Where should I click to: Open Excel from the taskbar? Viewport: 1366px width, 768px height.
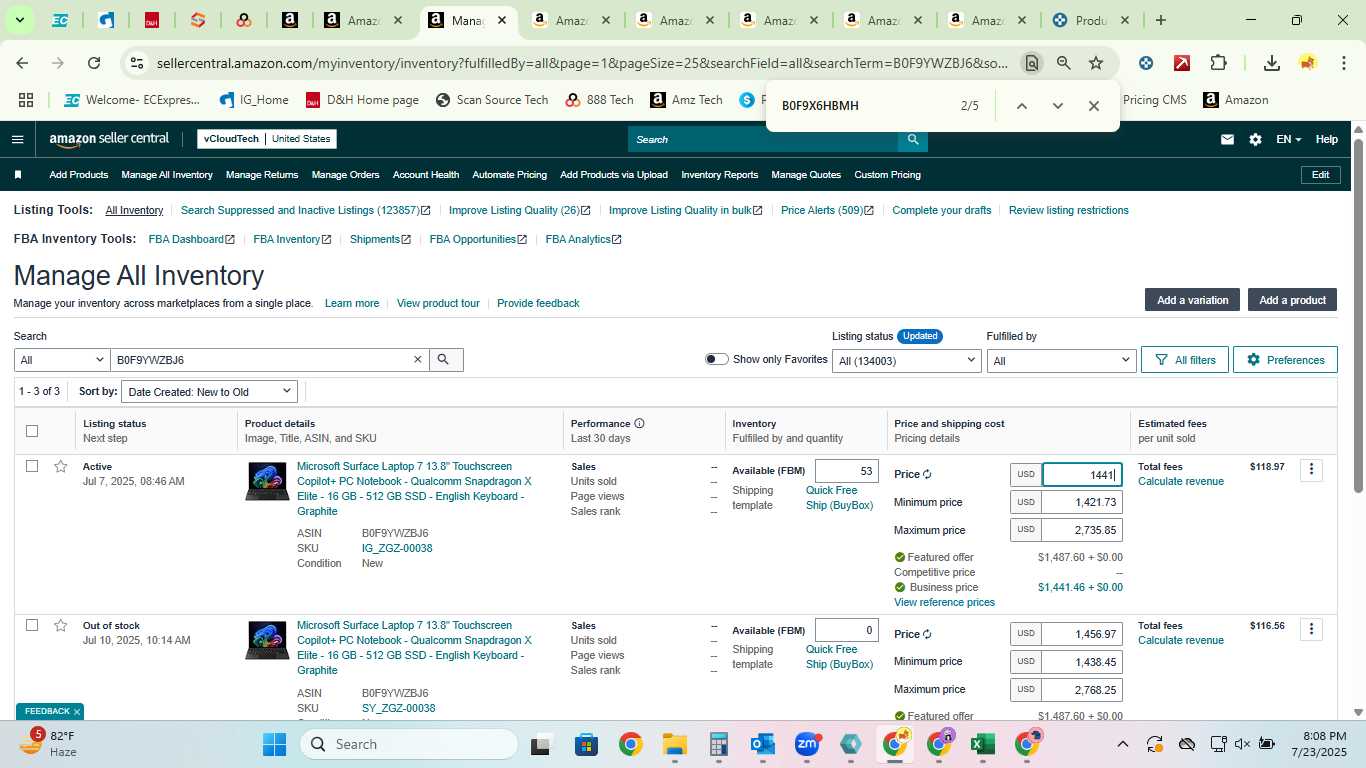[982, 744]
